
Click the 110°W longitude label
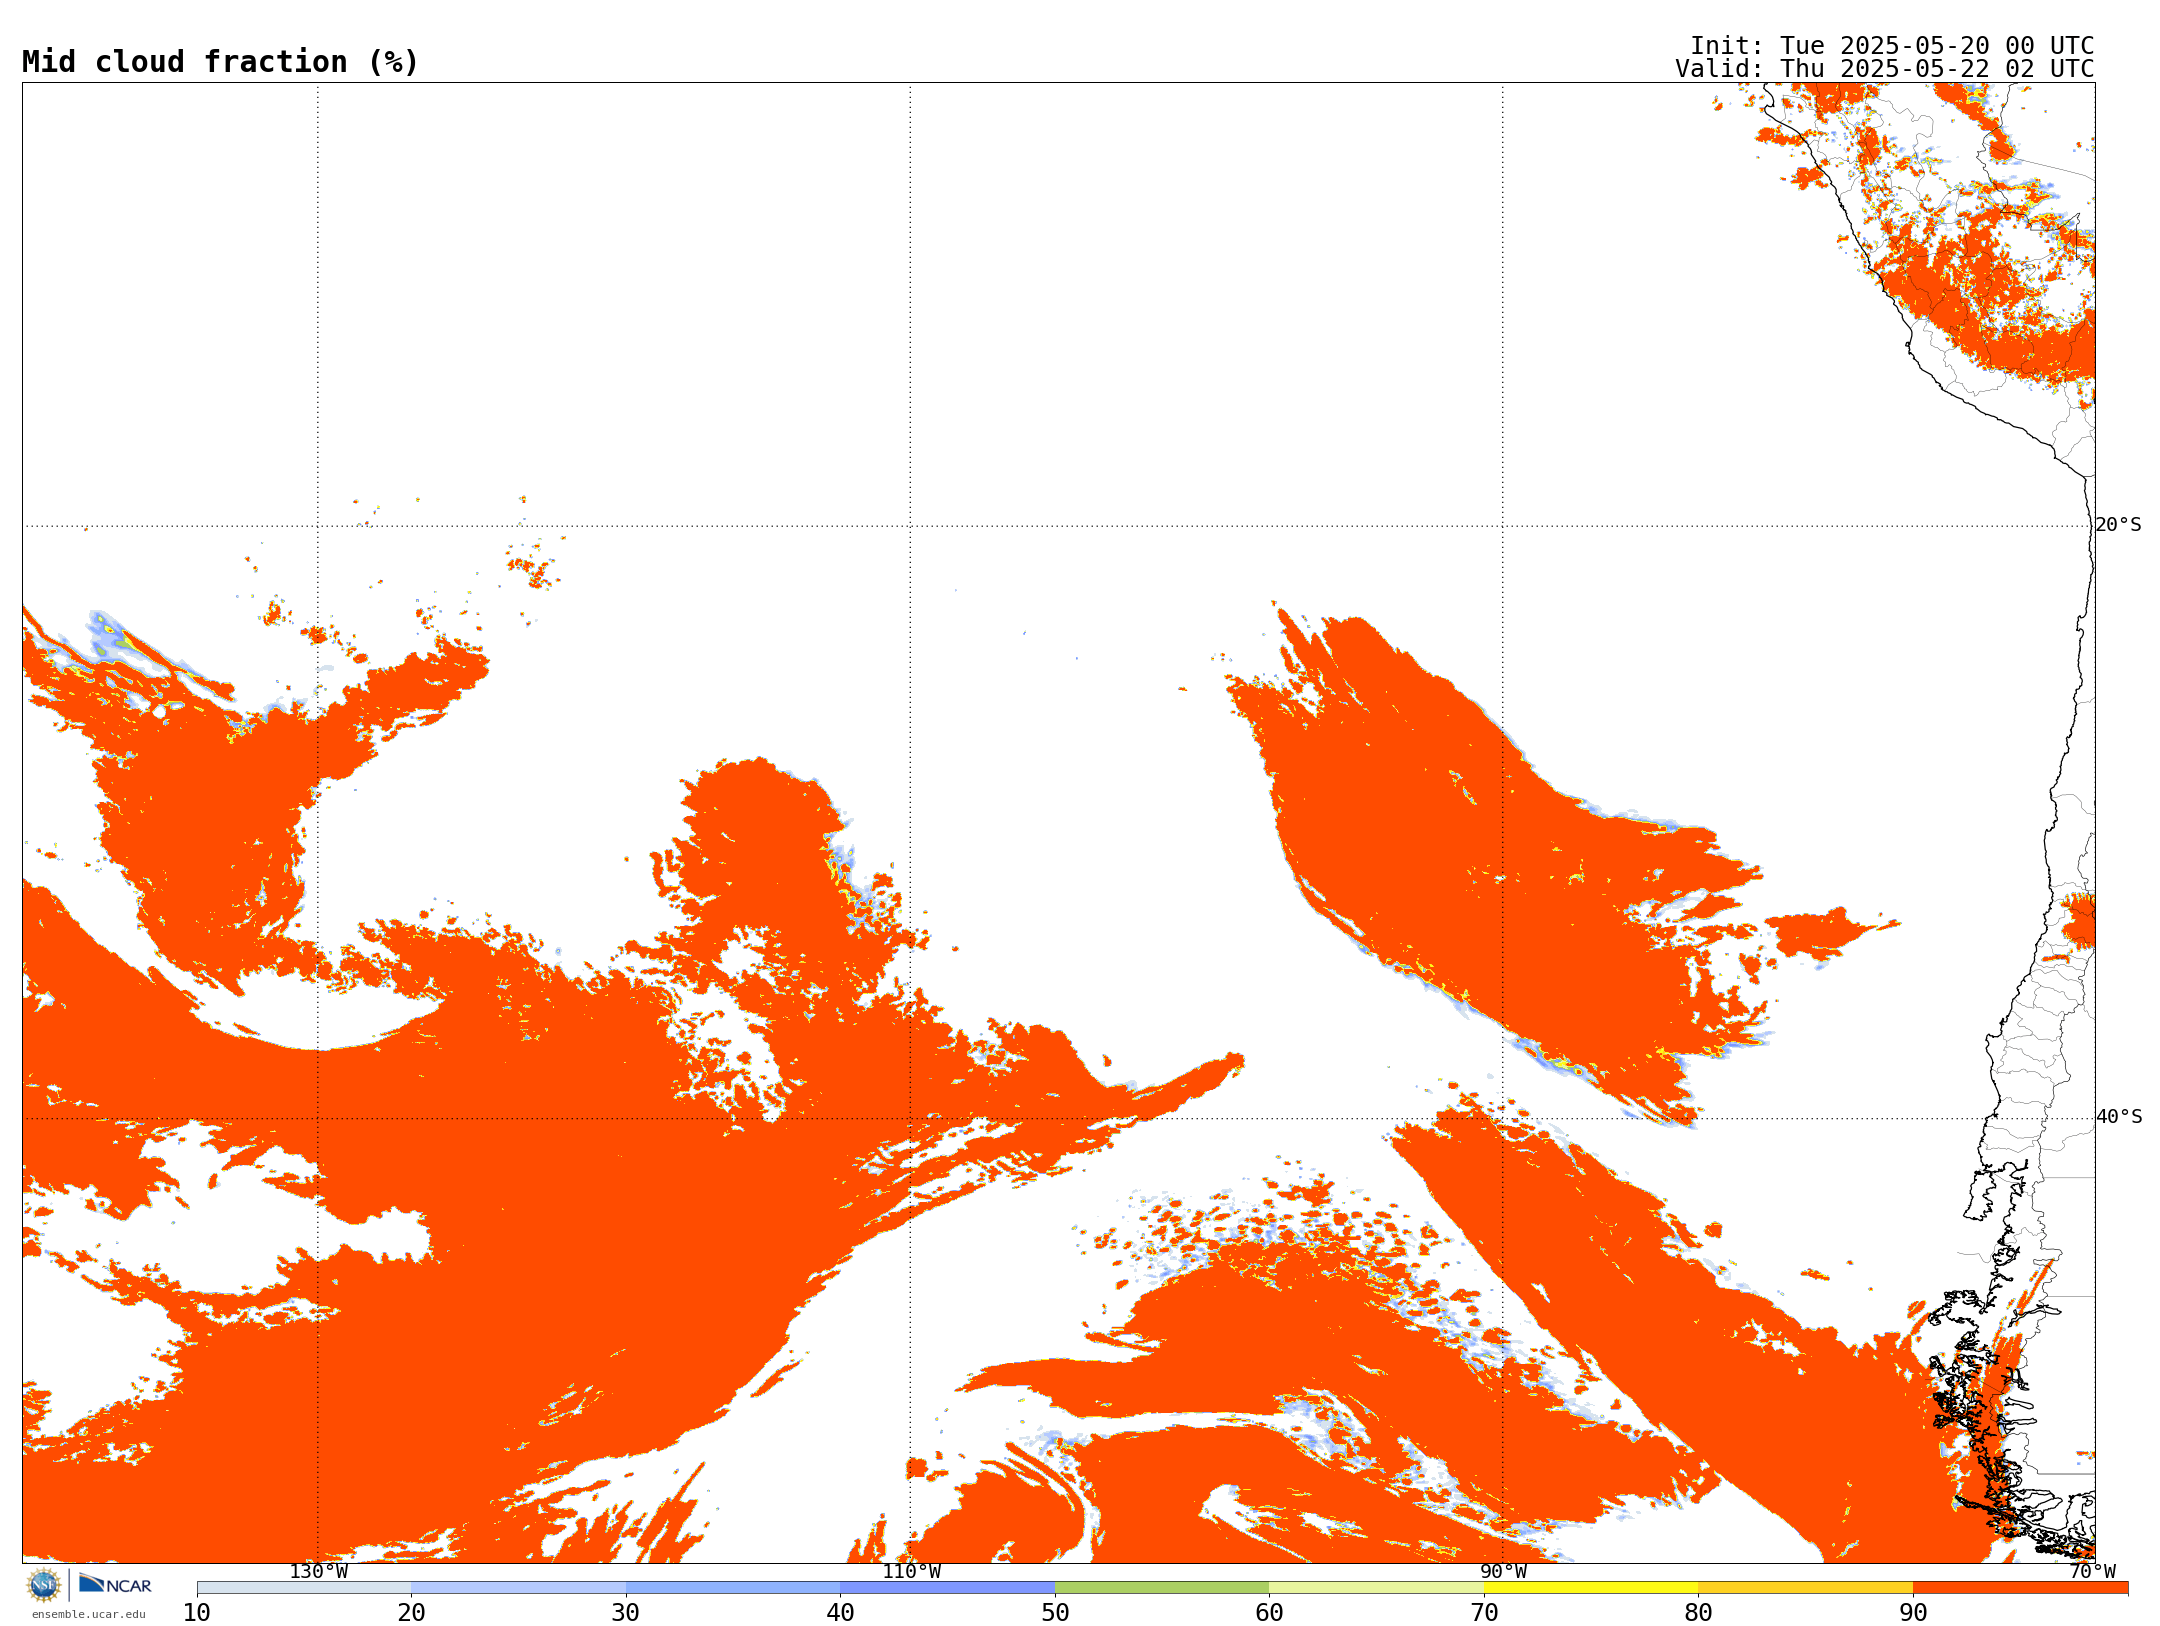[x=911, y=1572]
